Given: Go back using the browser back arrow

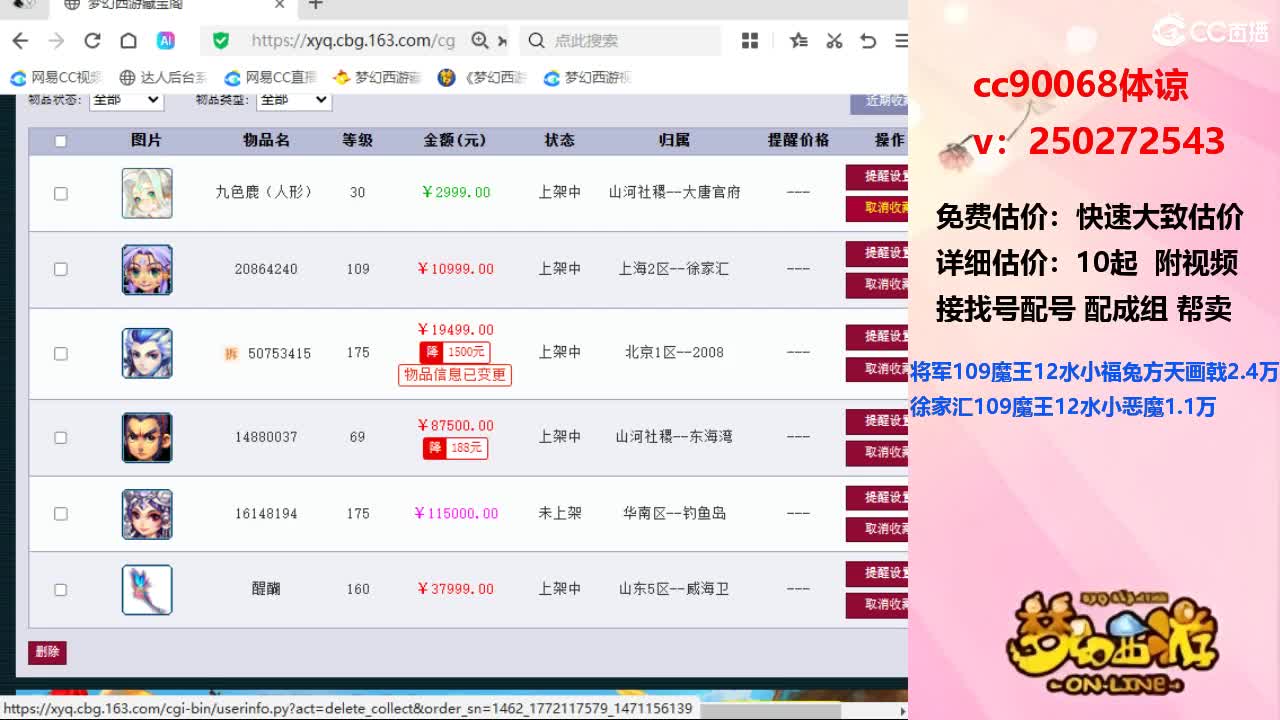Looking at the screenshot, I should pos(20,41).
